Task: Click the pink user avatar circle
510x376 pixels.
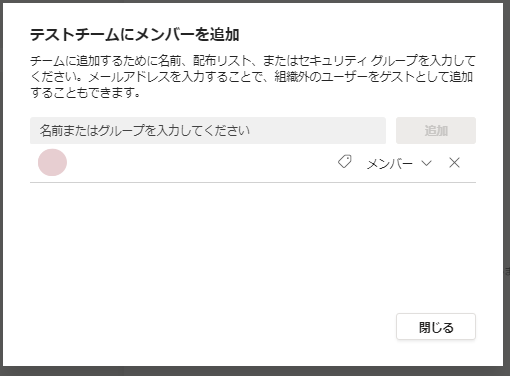Action: pos(52,162)
